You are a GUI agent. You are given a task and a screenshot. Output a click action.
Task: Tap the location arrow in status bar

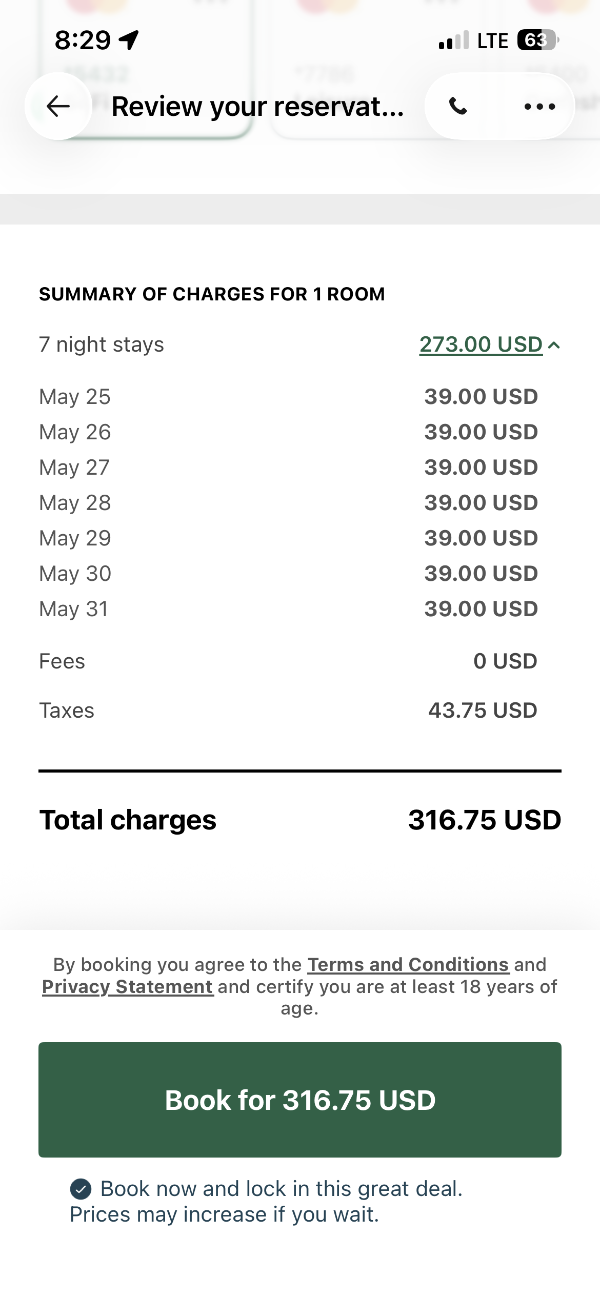[x=128, y=40]
